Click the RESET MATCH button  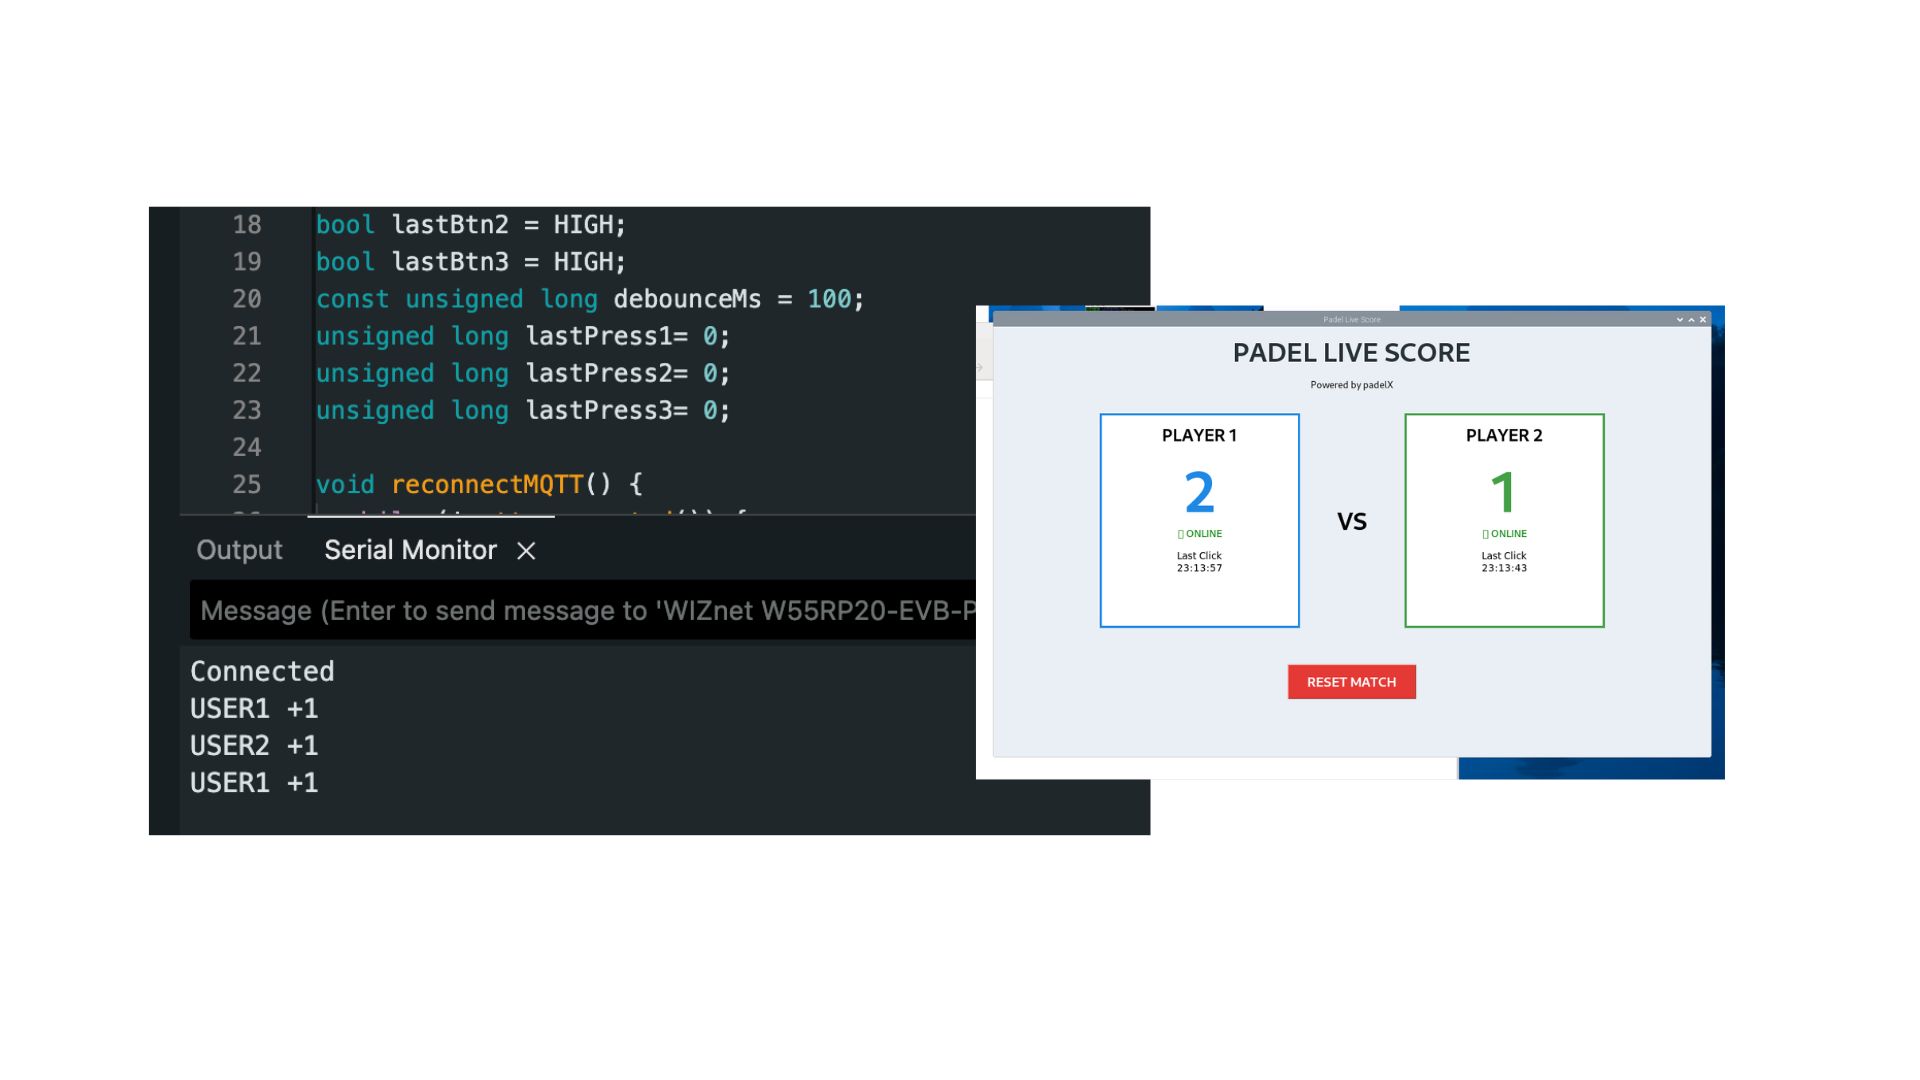click(x=1351, y=682)
